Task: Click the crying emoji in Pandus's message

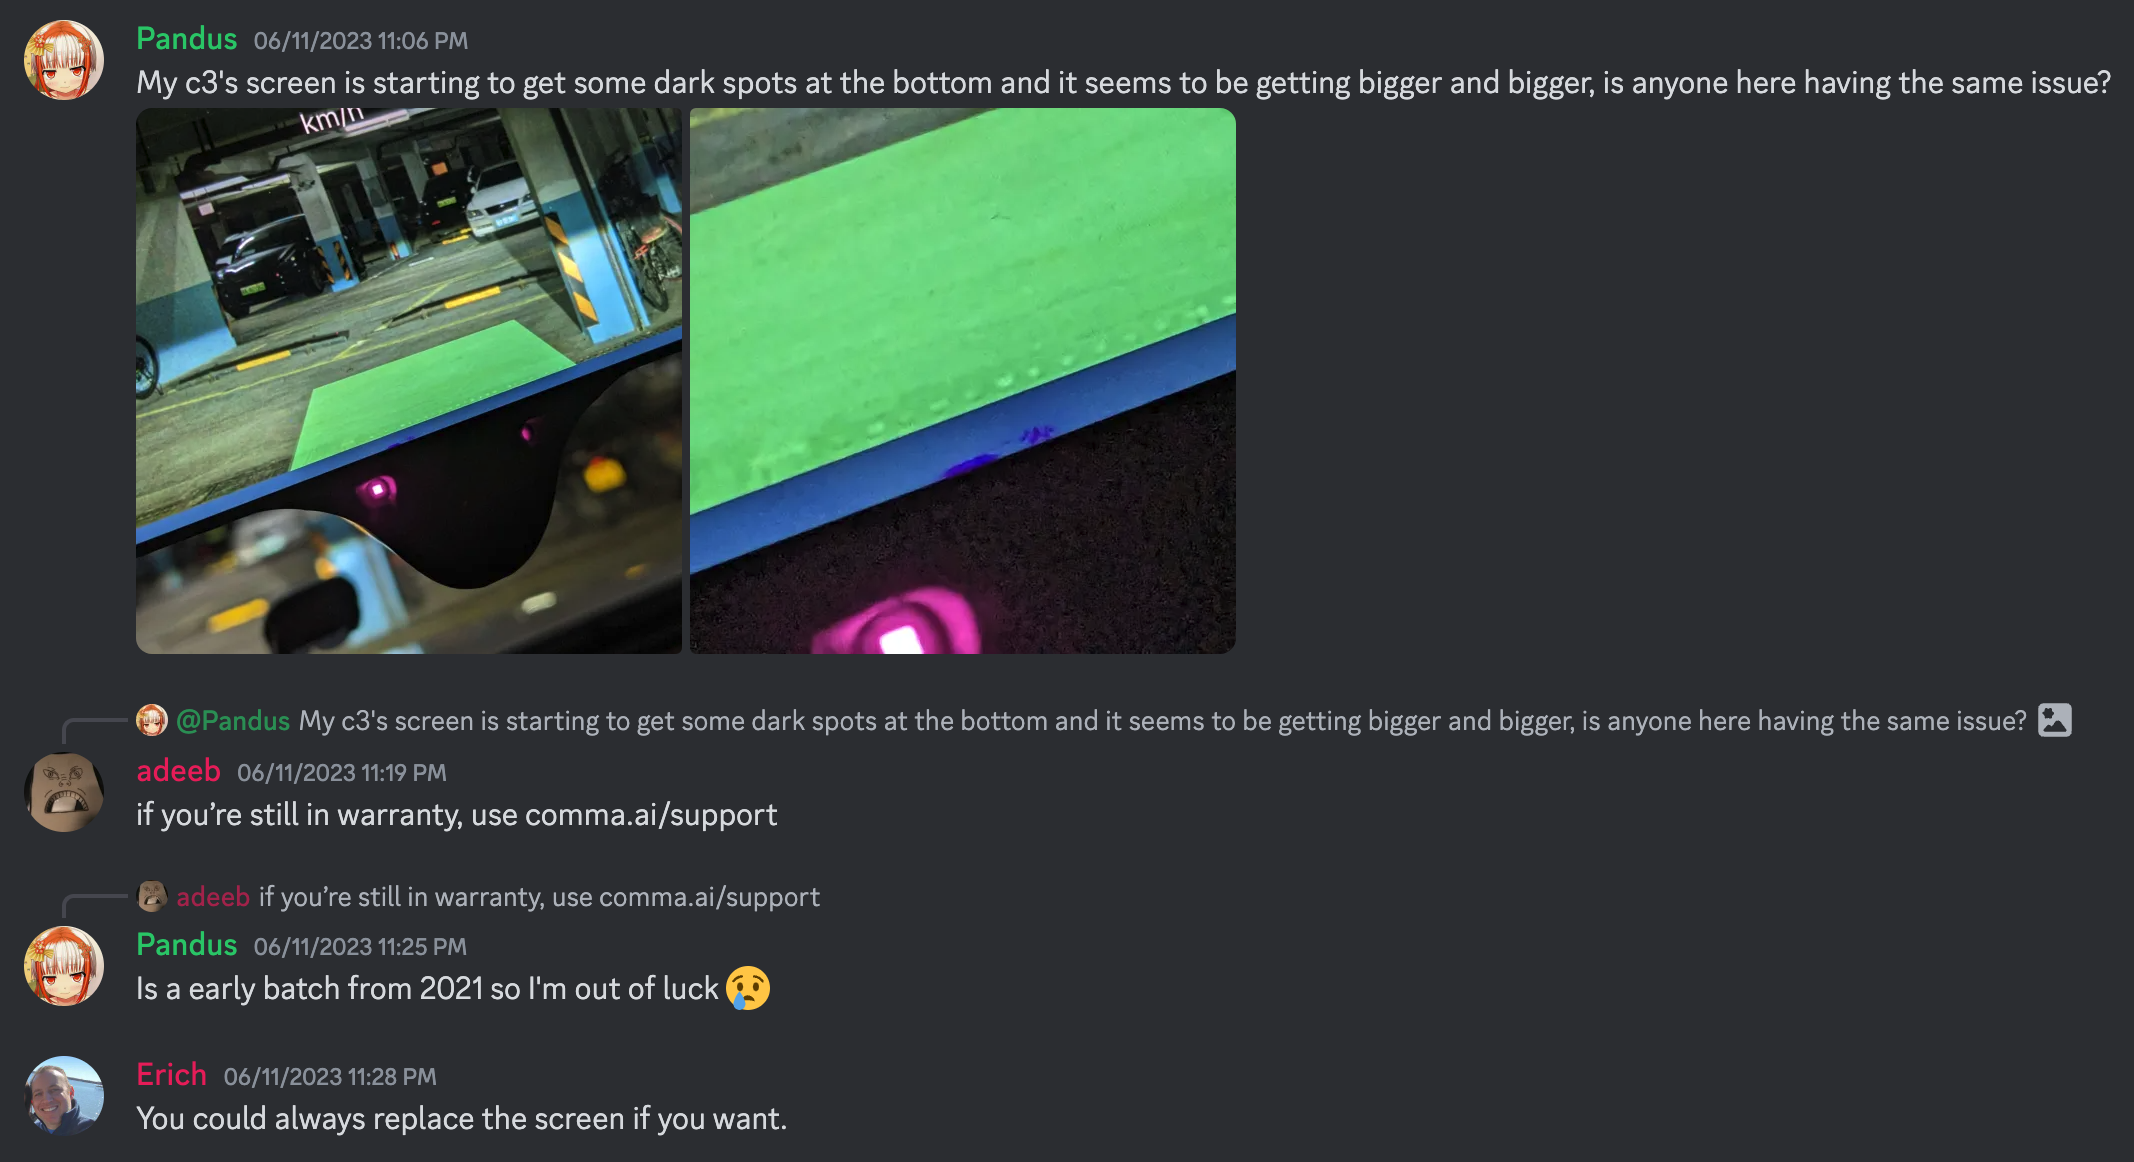Action: (x=748, y=988)
